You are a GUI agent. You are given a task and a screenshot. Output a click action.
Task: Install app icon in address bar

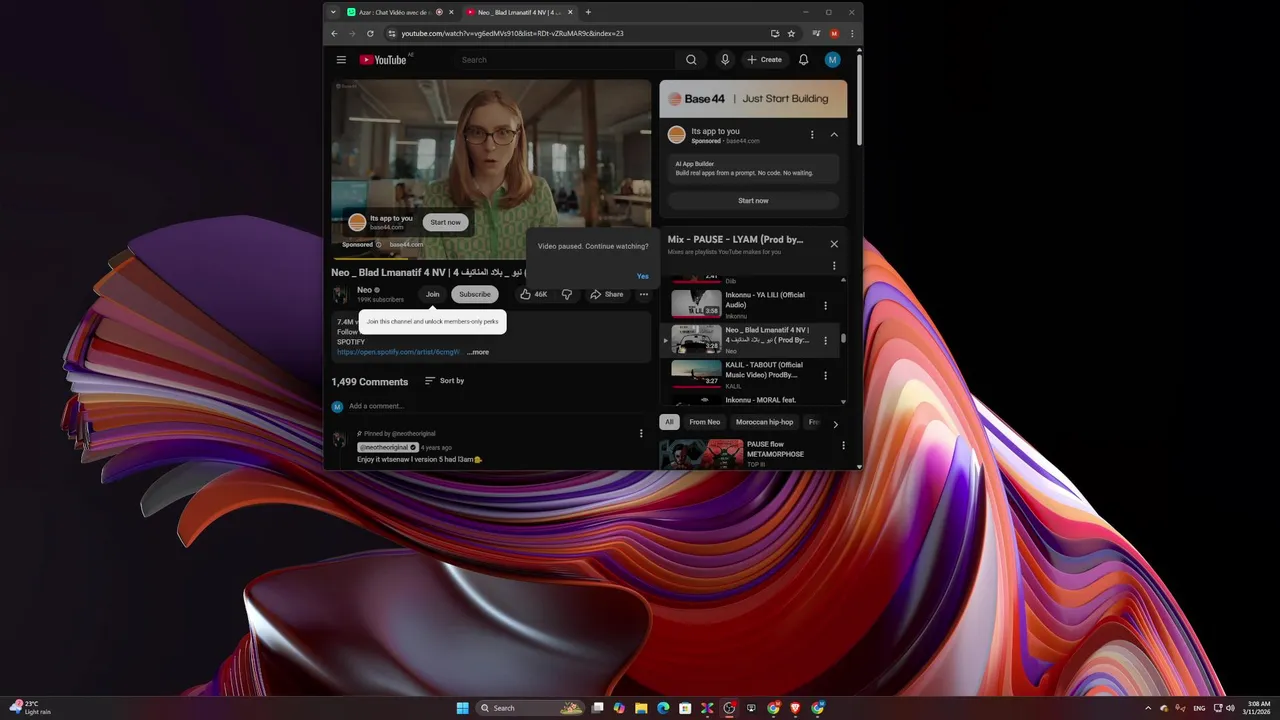[774, 33]
